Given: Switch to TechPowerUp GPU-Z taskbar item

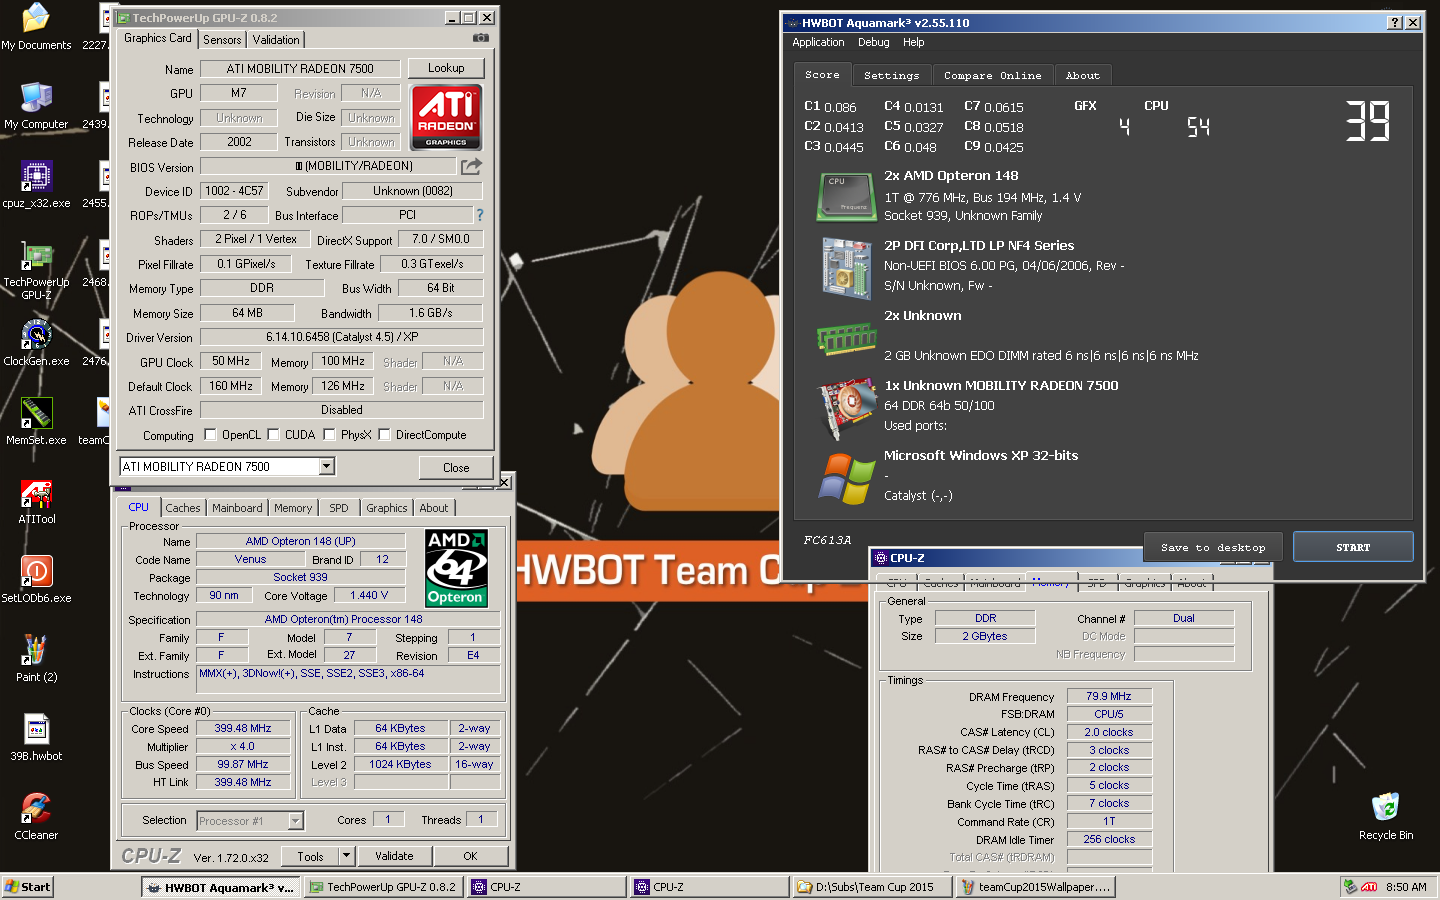Looking at the screenshot, I should (x=384, y=887).
